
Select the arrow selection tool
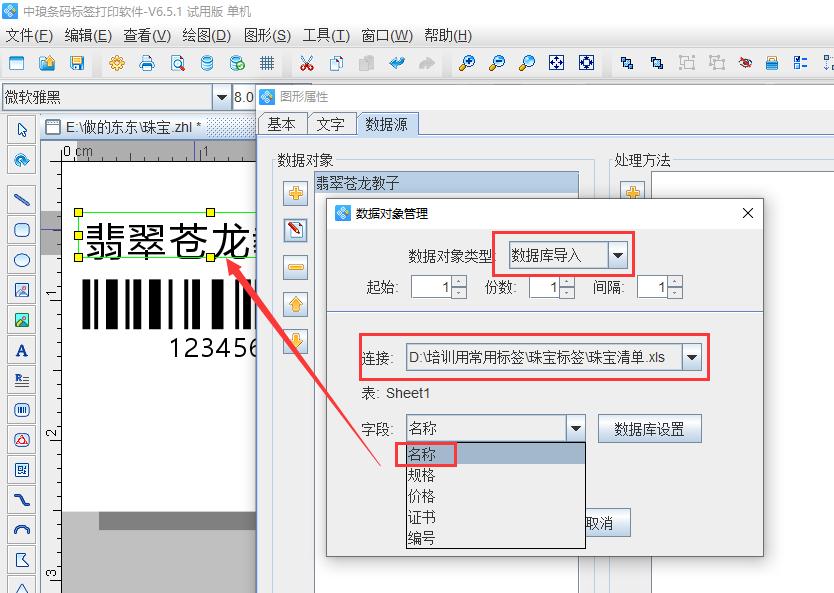[x=22, y=130]
